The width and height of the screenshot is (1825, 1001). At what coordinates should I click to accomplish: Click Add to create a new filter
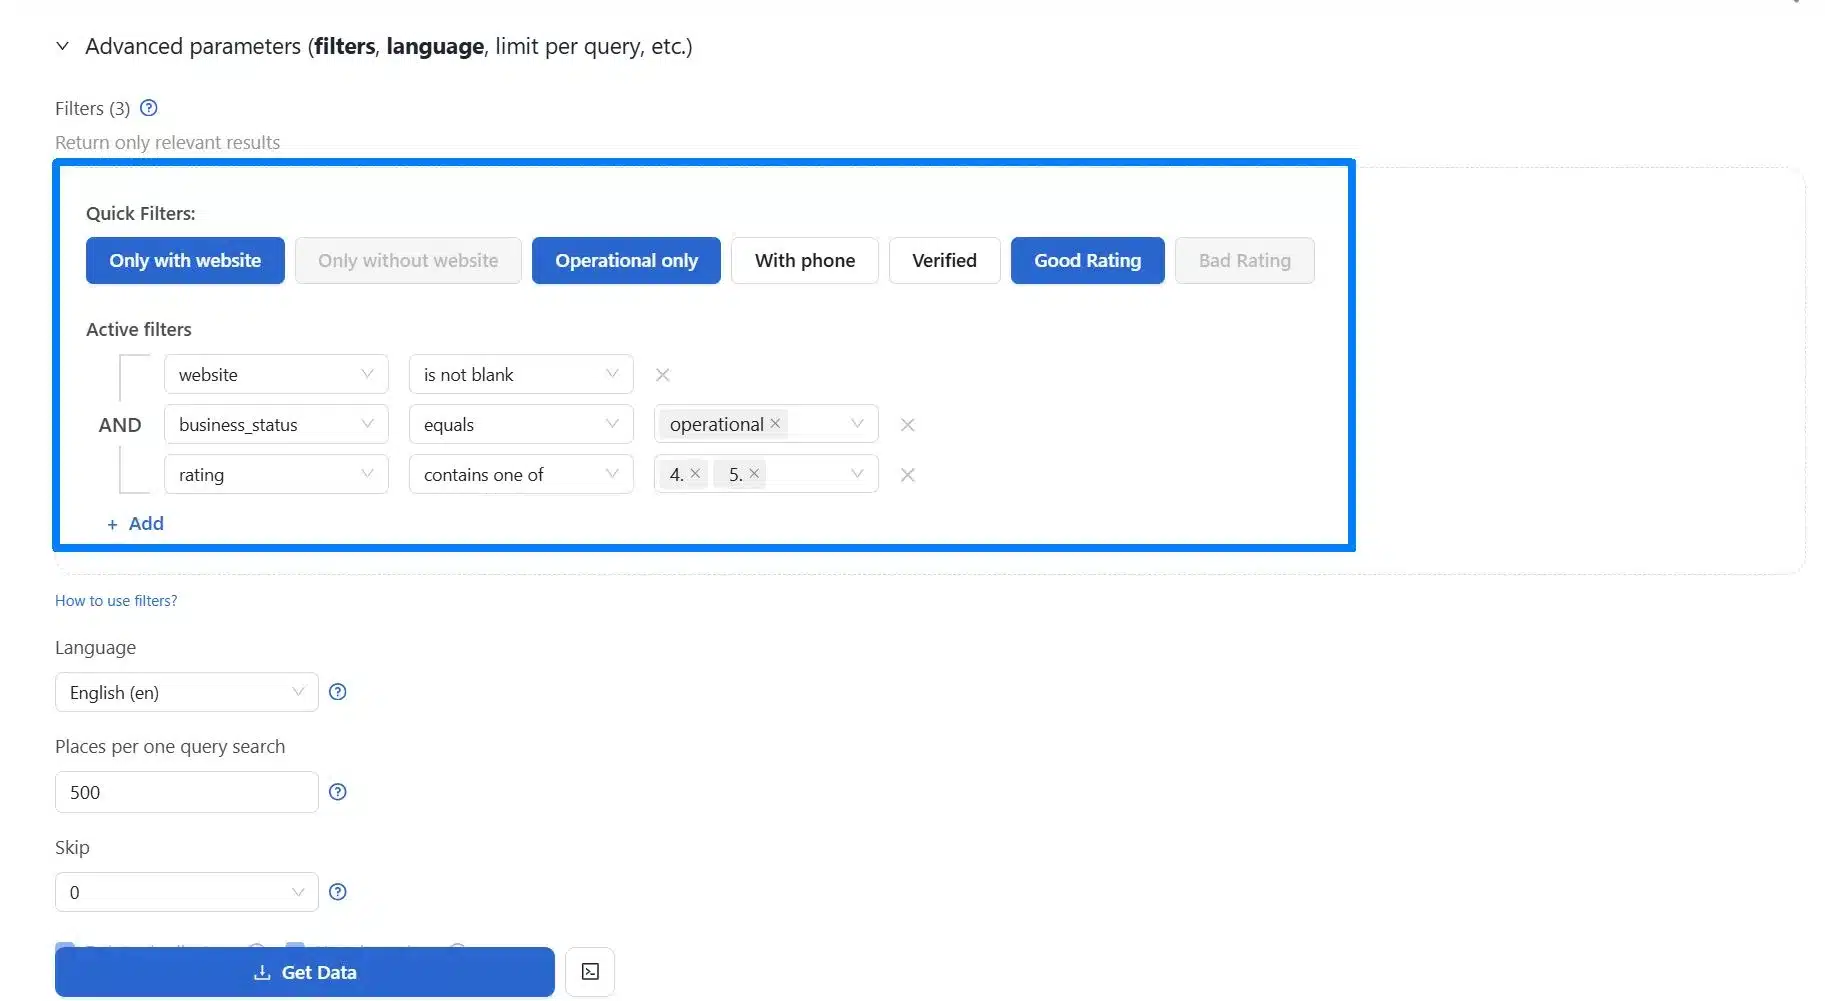coord(136,524)
